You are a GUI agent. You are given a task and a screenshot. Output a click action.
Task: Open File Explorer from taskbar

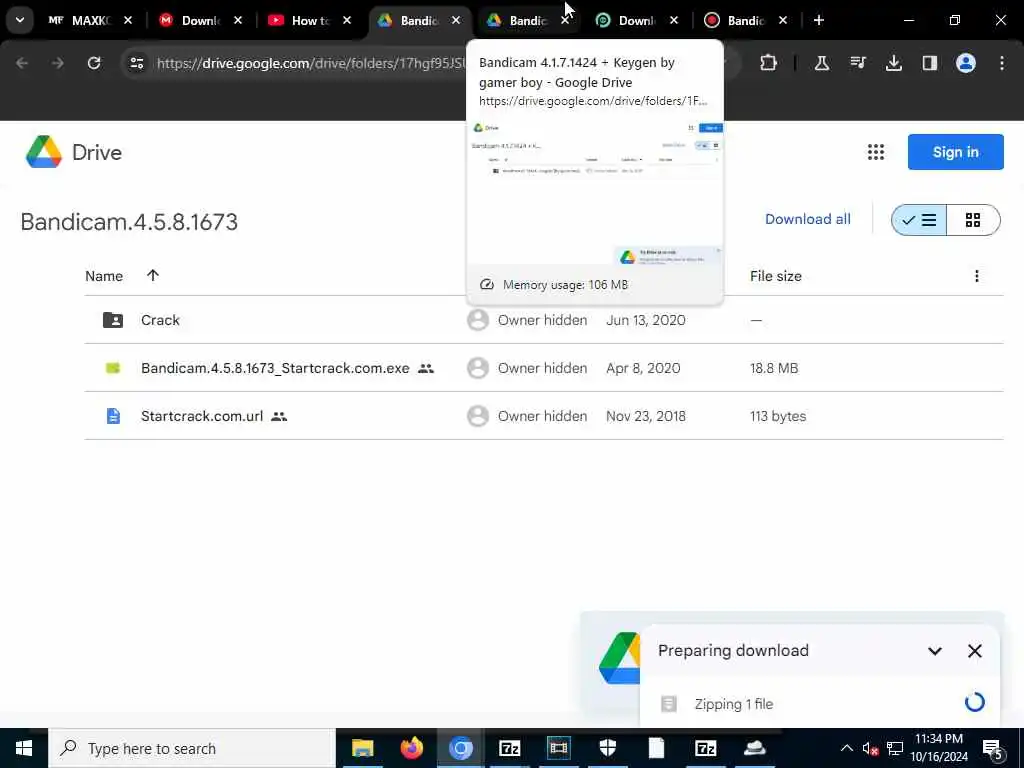(362, 748)
